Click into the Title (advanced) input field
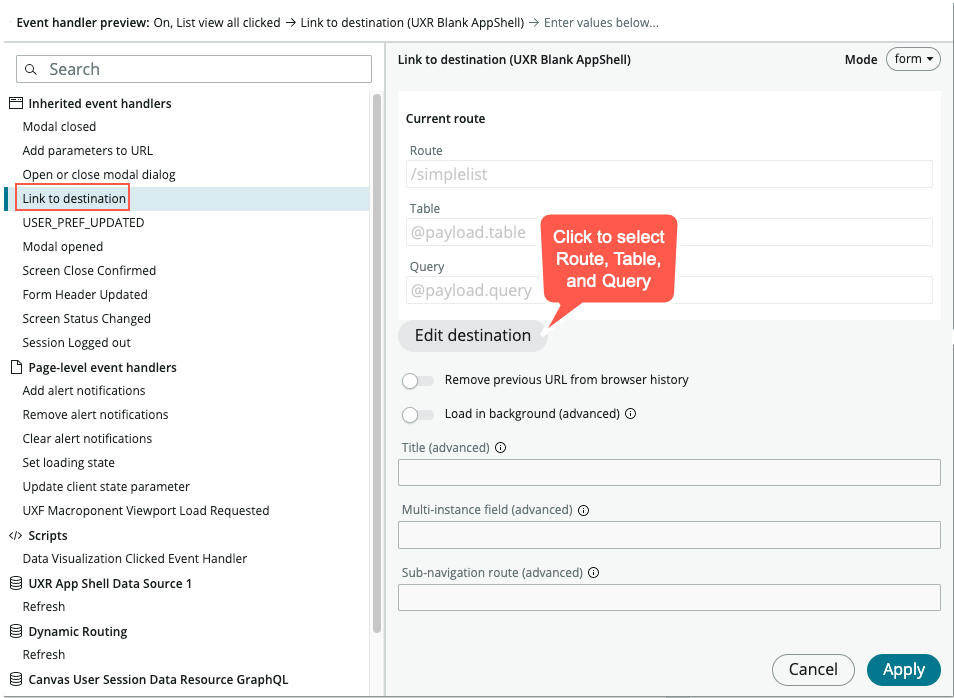The height and width of the screenshot is (698, 954). click(669, 472)
